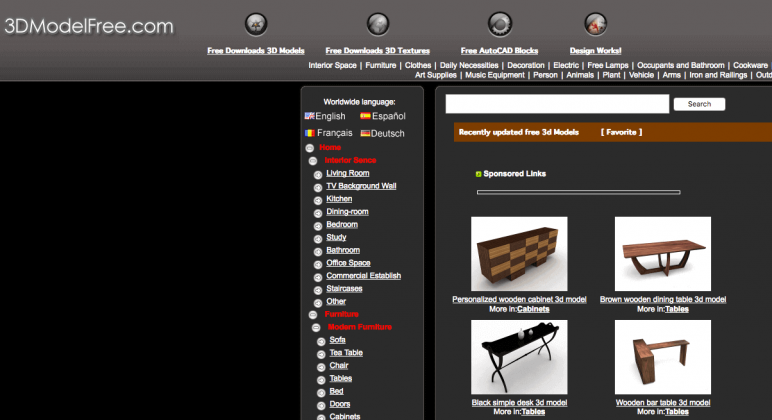
Task: Click the bullet icon beside Bedroom
Action: (x=318, y=226)
